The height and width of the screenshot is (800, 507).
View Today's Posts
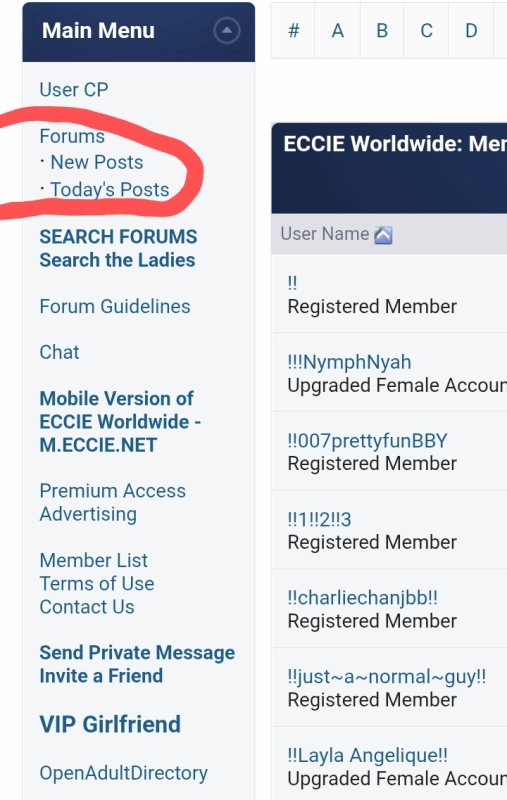(x=110, y=190)
